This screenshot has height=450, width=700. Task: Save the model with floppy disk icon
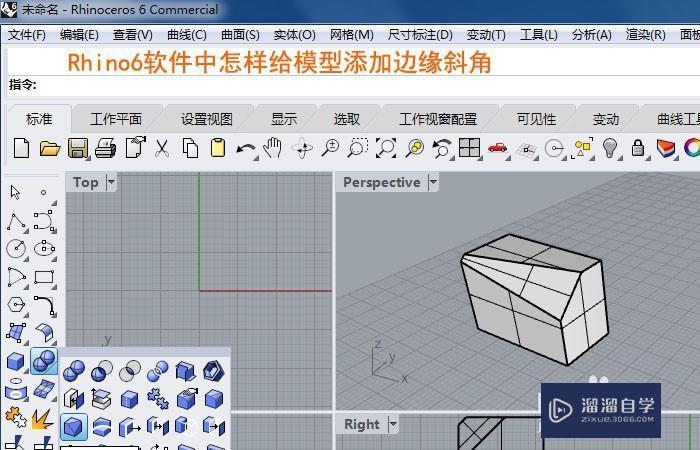tap(78, 148)
